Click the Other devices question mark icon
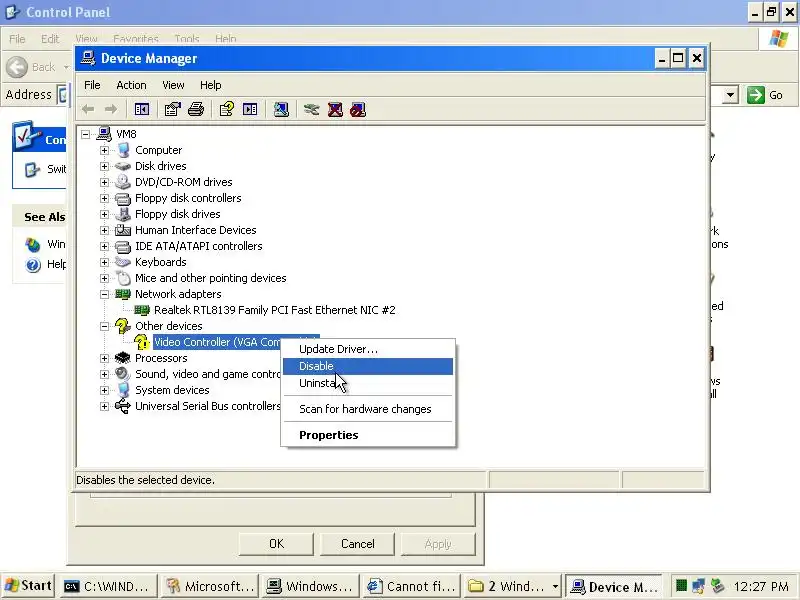This screenshot has height=600, width=800. (x=123, y=326)
